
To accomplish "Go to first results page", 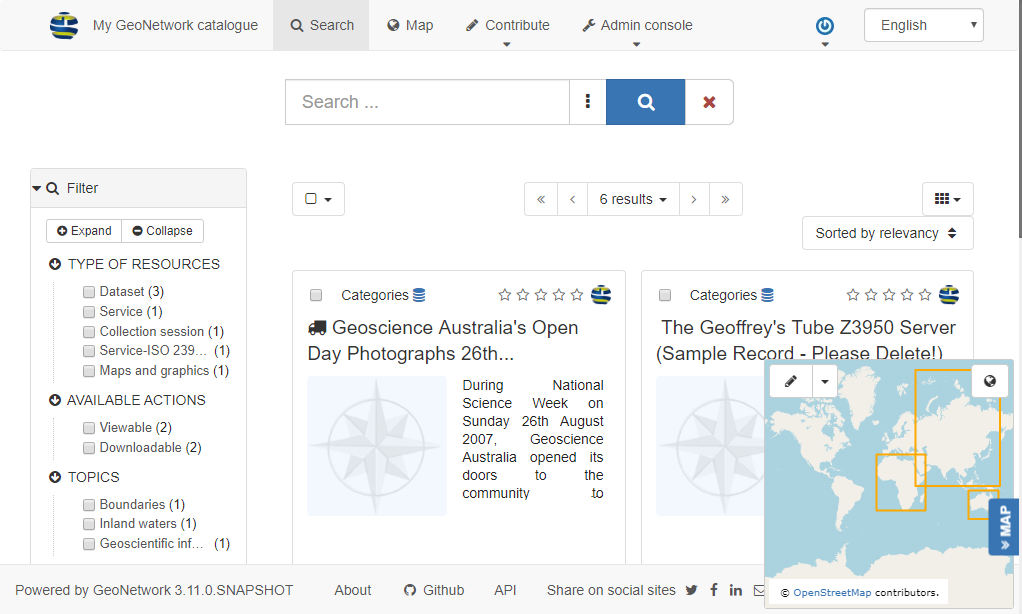I will coord(541,199).
